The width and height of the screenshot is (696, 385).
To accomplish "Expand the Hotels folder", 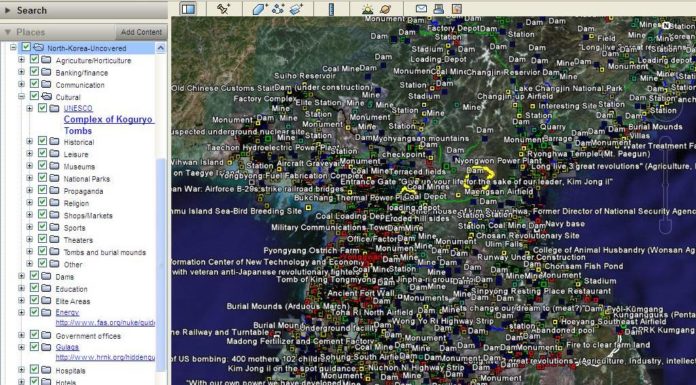I will 21,382.
